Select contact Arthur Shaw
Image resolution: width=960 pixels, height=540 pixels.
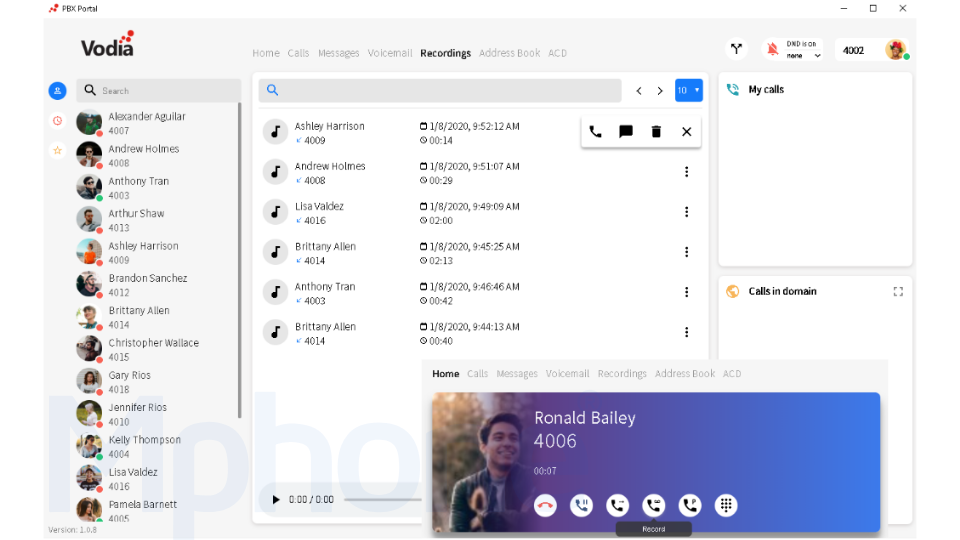pyautogui.click(x=156, y=220)
